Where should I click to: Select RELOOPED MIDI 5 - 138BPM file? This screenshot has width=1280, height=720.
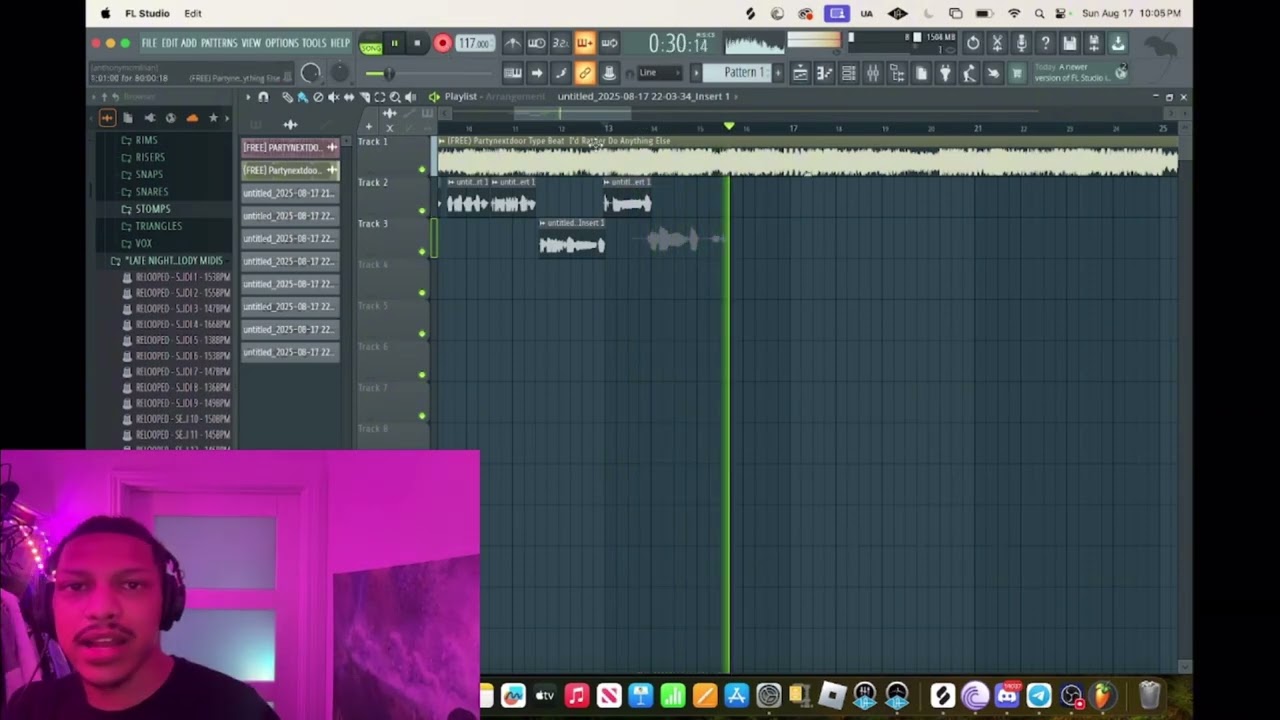coord(176,340)
